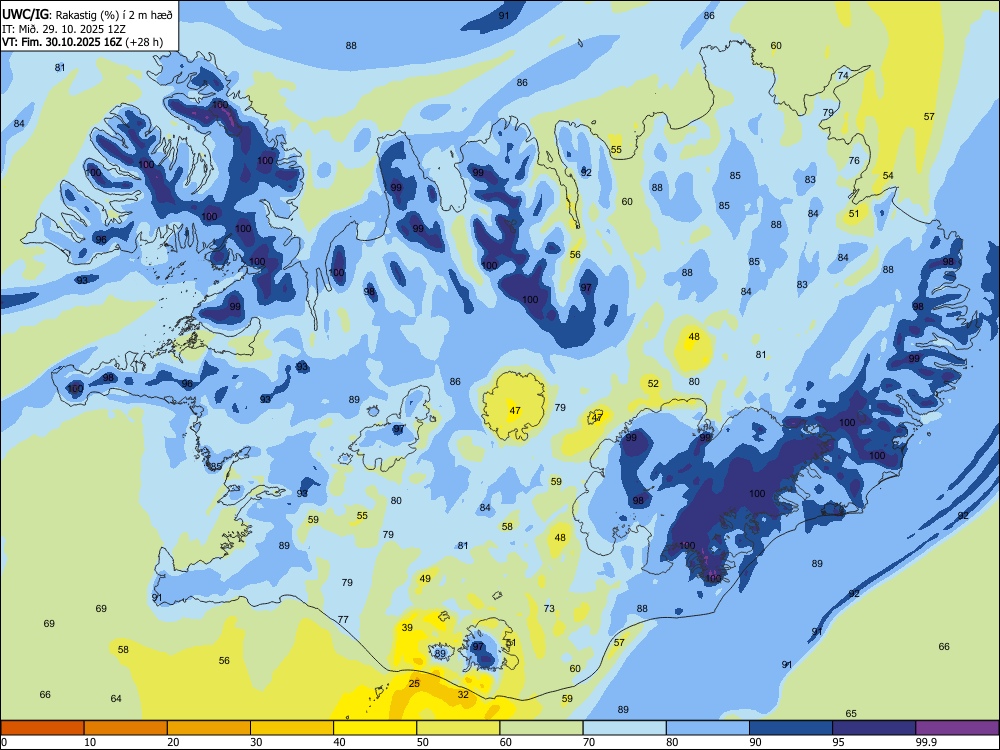The image size is (1000, 750).
Task: Click the map humidity value '74'
Action: point(843,75)
